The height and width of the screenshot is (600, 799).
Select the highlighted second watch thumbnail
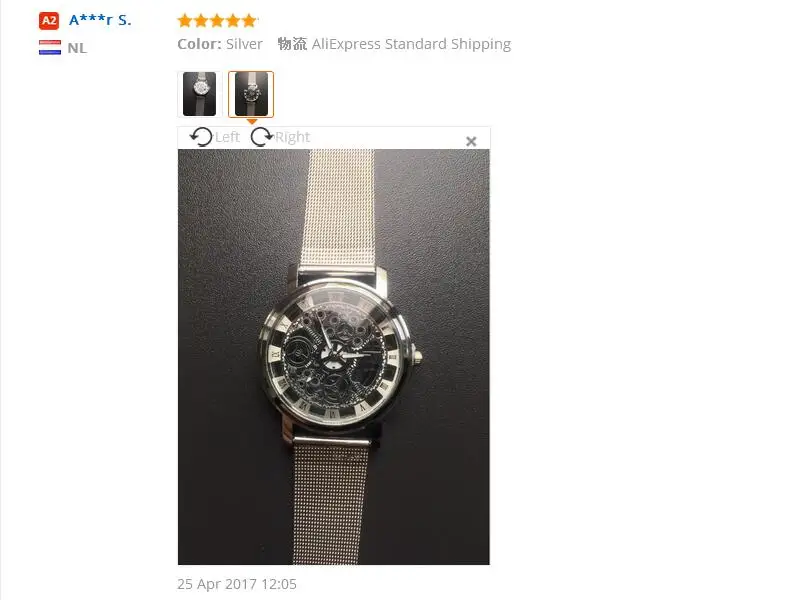tap(251, 94)
